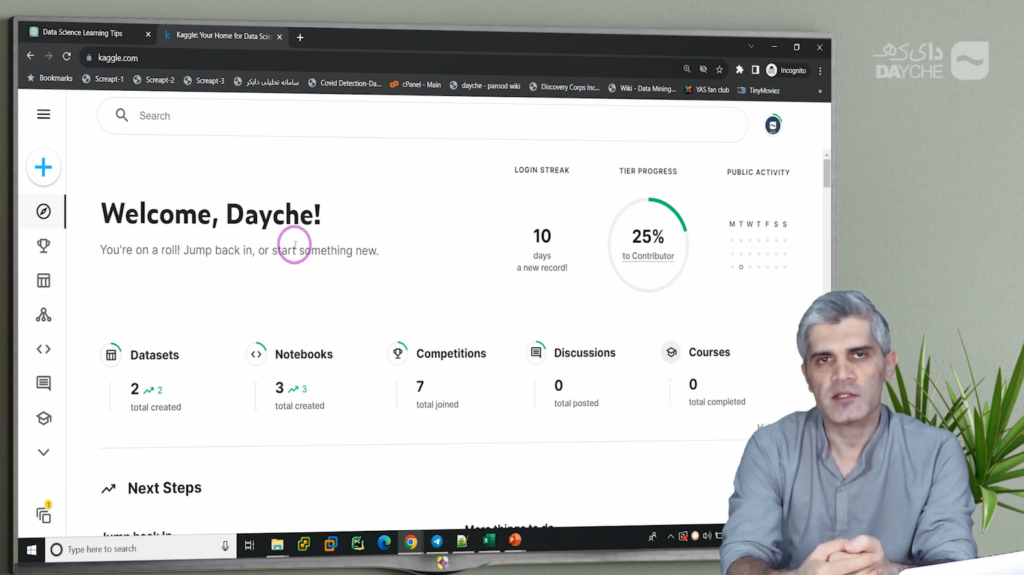Select the compass Home icon in sidebar
Viewport: 1024px width, 575px height.
(43, 211)
